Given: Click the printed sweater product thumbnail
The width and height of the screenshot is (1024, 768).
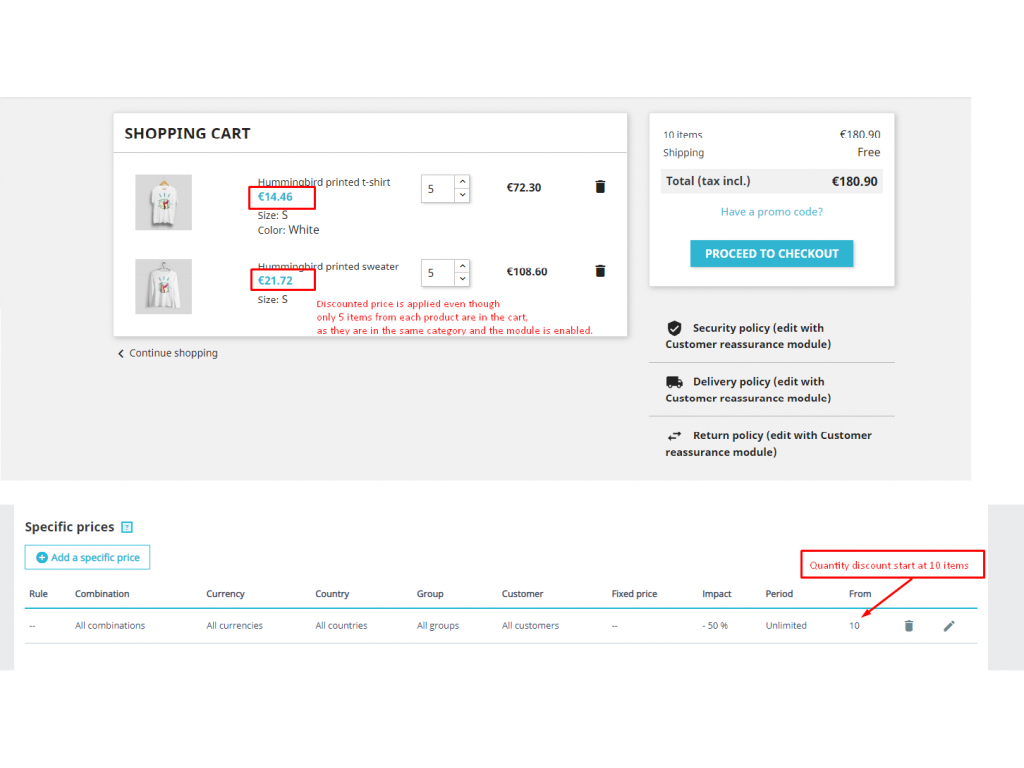Looking at the screenshot, I should pos(163,287).
